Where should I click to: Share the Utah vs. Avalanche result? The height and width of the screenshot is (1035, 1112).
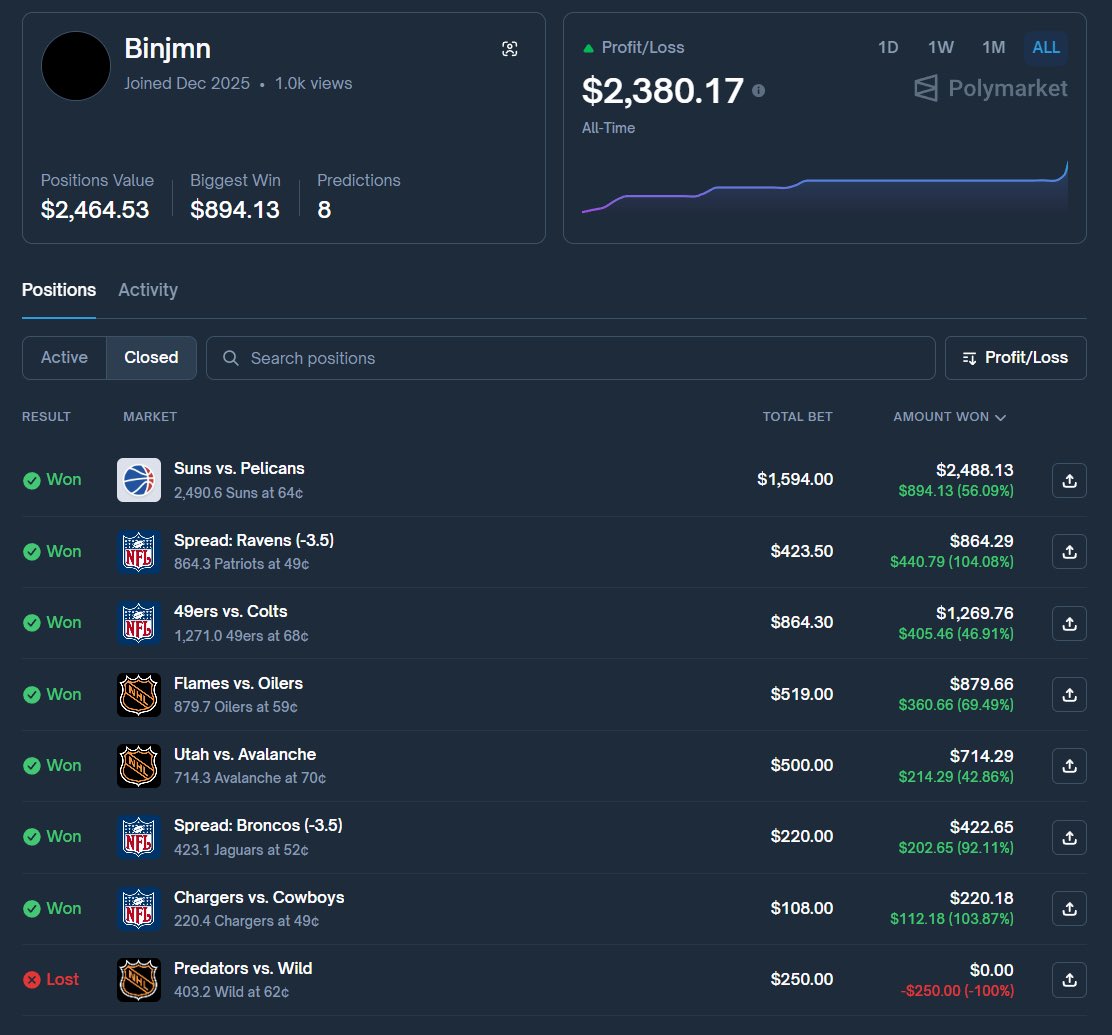1069,765
